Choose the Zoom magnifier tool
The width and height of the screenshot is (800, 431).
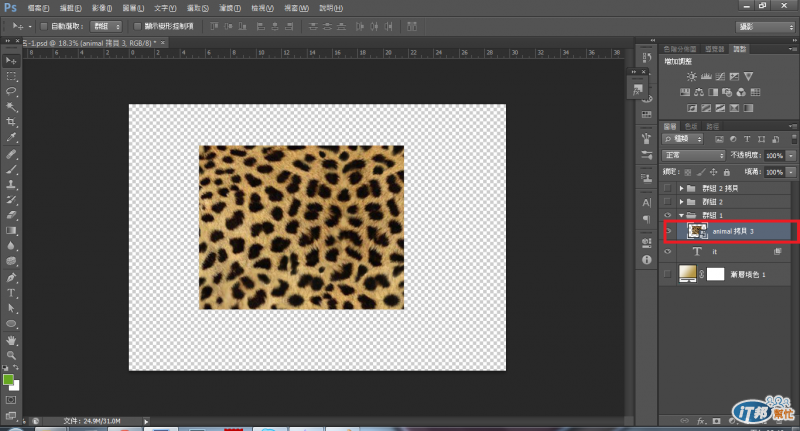tap(11, 355)
